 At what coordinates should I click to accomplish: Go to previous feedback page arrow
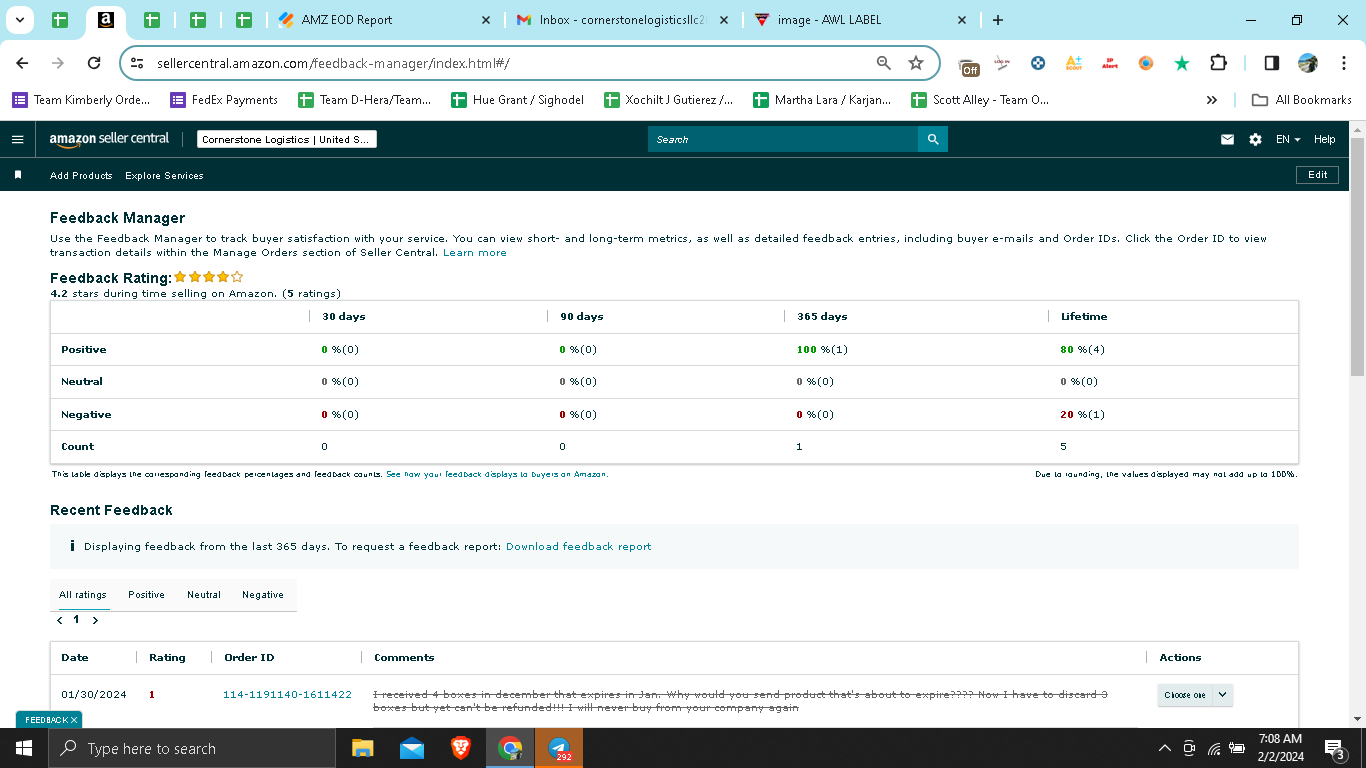60,620
